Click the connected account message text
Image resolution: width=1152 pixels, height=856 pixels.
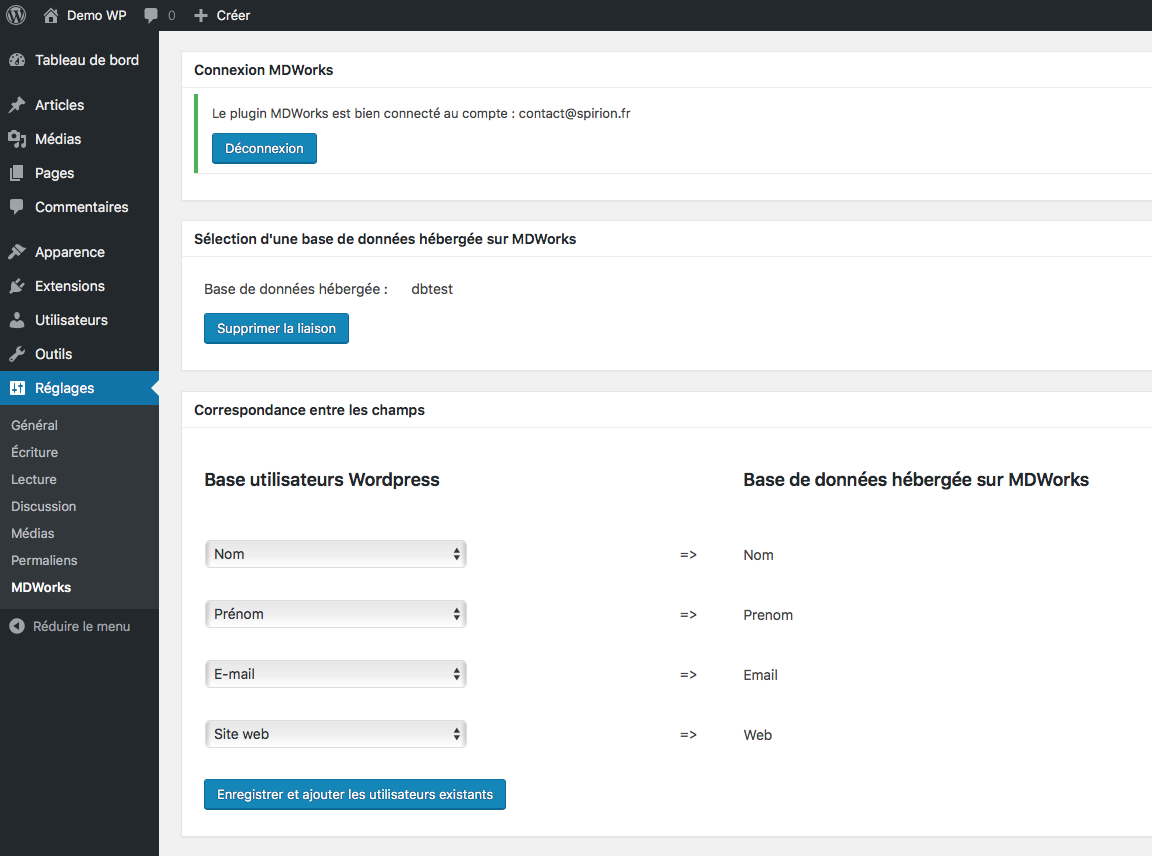pyautogui.click(x=421, y=113)
